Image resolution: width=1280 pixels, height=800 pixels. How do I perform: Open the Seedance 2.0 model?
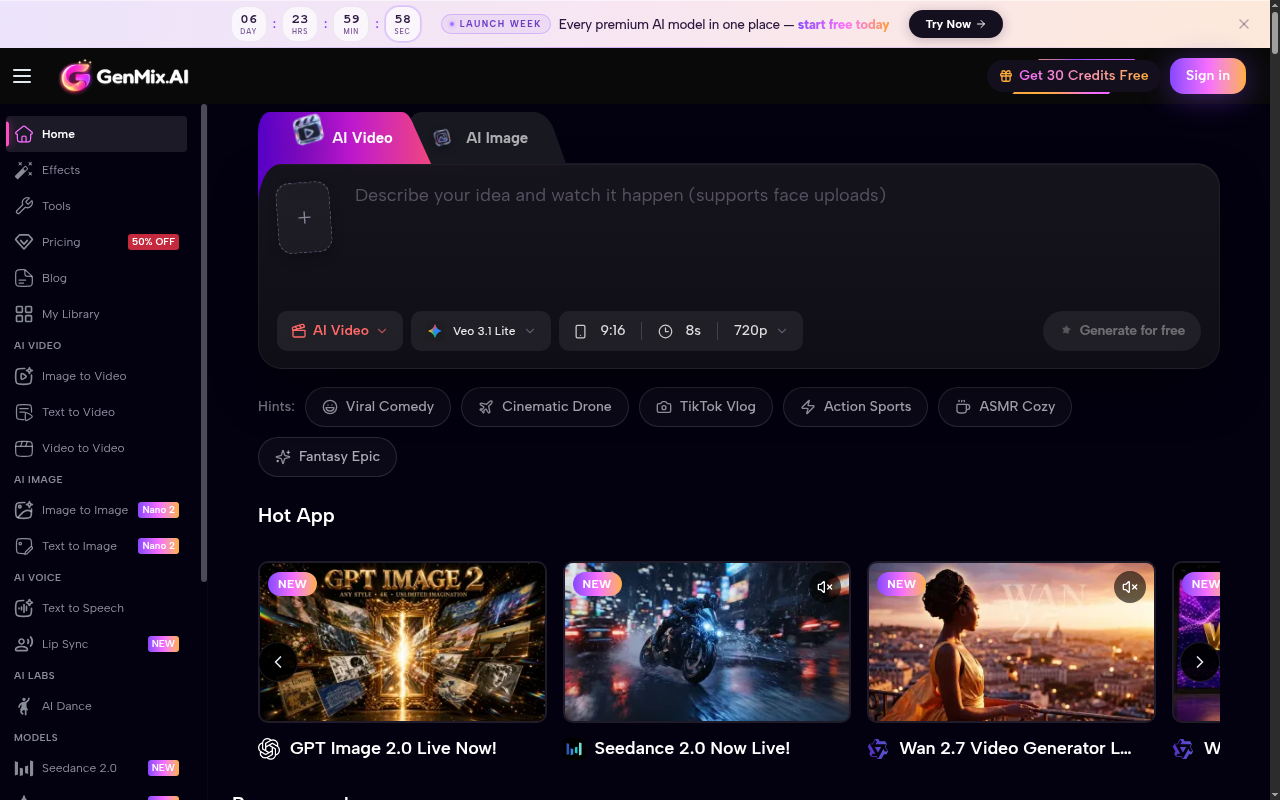[x=96, y=768]
